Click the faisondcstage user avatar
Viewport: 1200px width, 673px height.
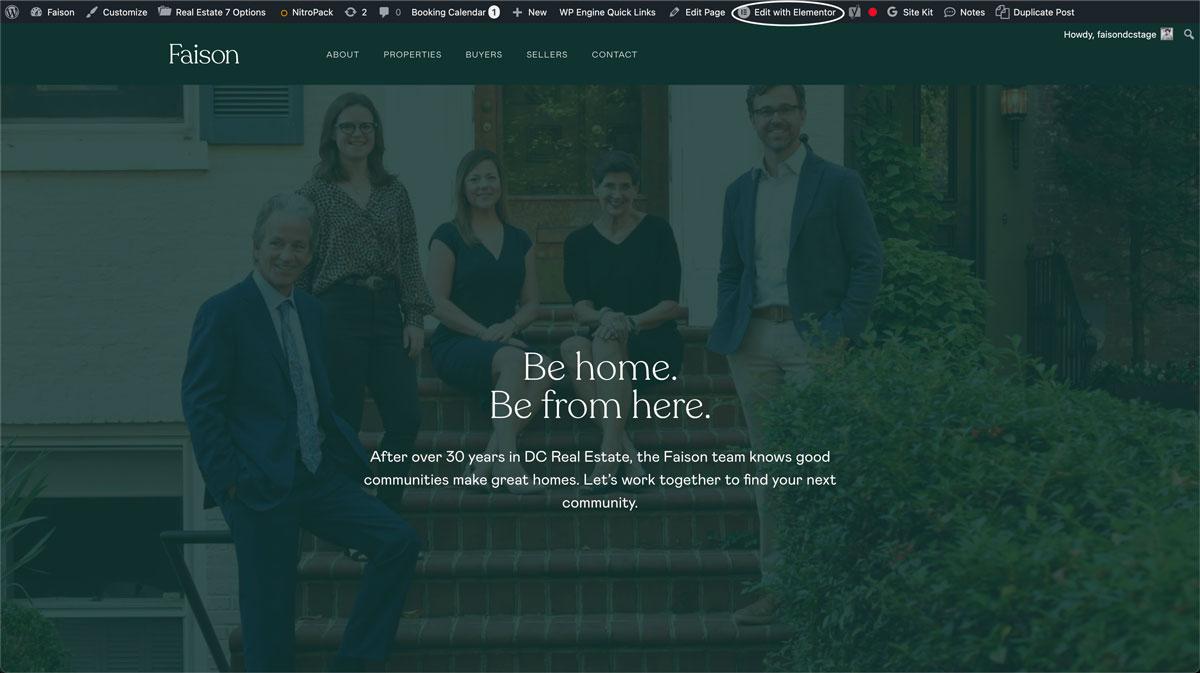(x=1166, y=34)
